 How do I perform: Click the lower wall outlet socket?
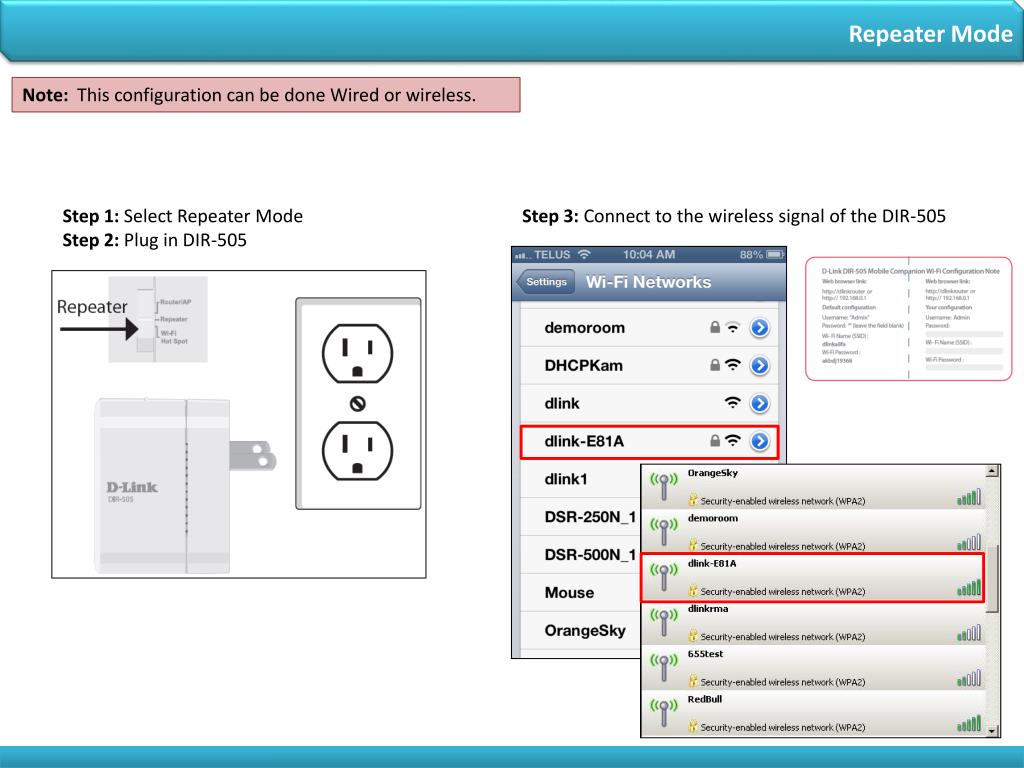357,451
